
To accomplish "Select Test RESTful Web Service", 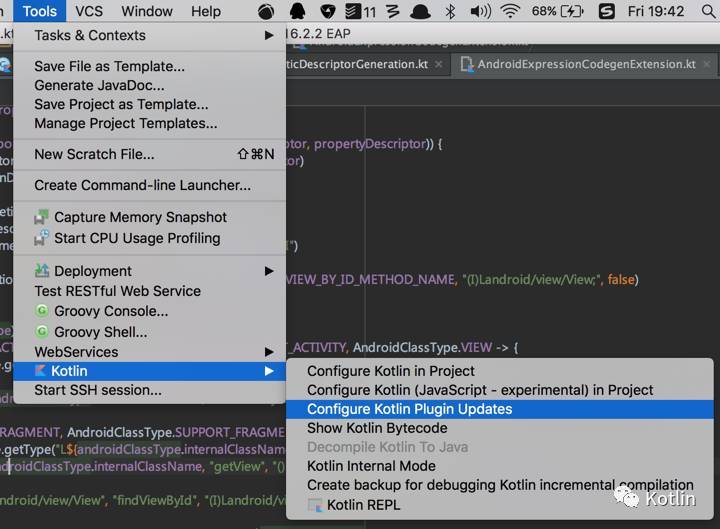I will 150,291.
